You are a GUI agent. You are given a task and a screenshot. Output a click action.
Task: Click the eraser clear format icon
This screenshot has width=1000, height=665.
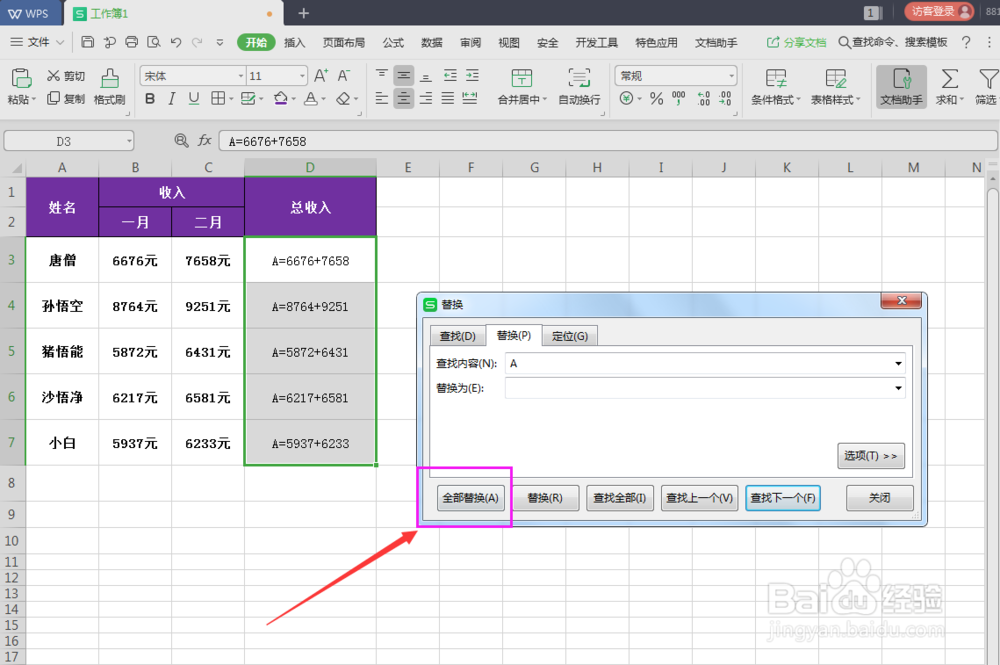pos(343,98)
